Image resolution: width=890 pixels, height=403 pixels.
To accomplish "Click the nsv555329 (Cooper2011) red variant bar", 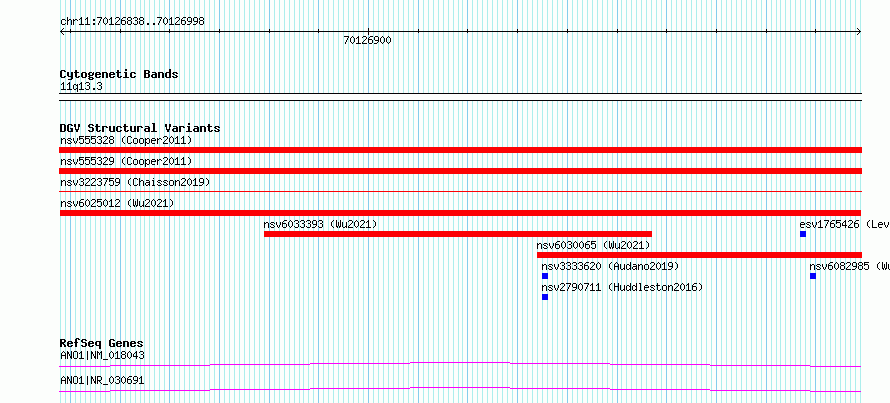I will click(x=460, y=171).
